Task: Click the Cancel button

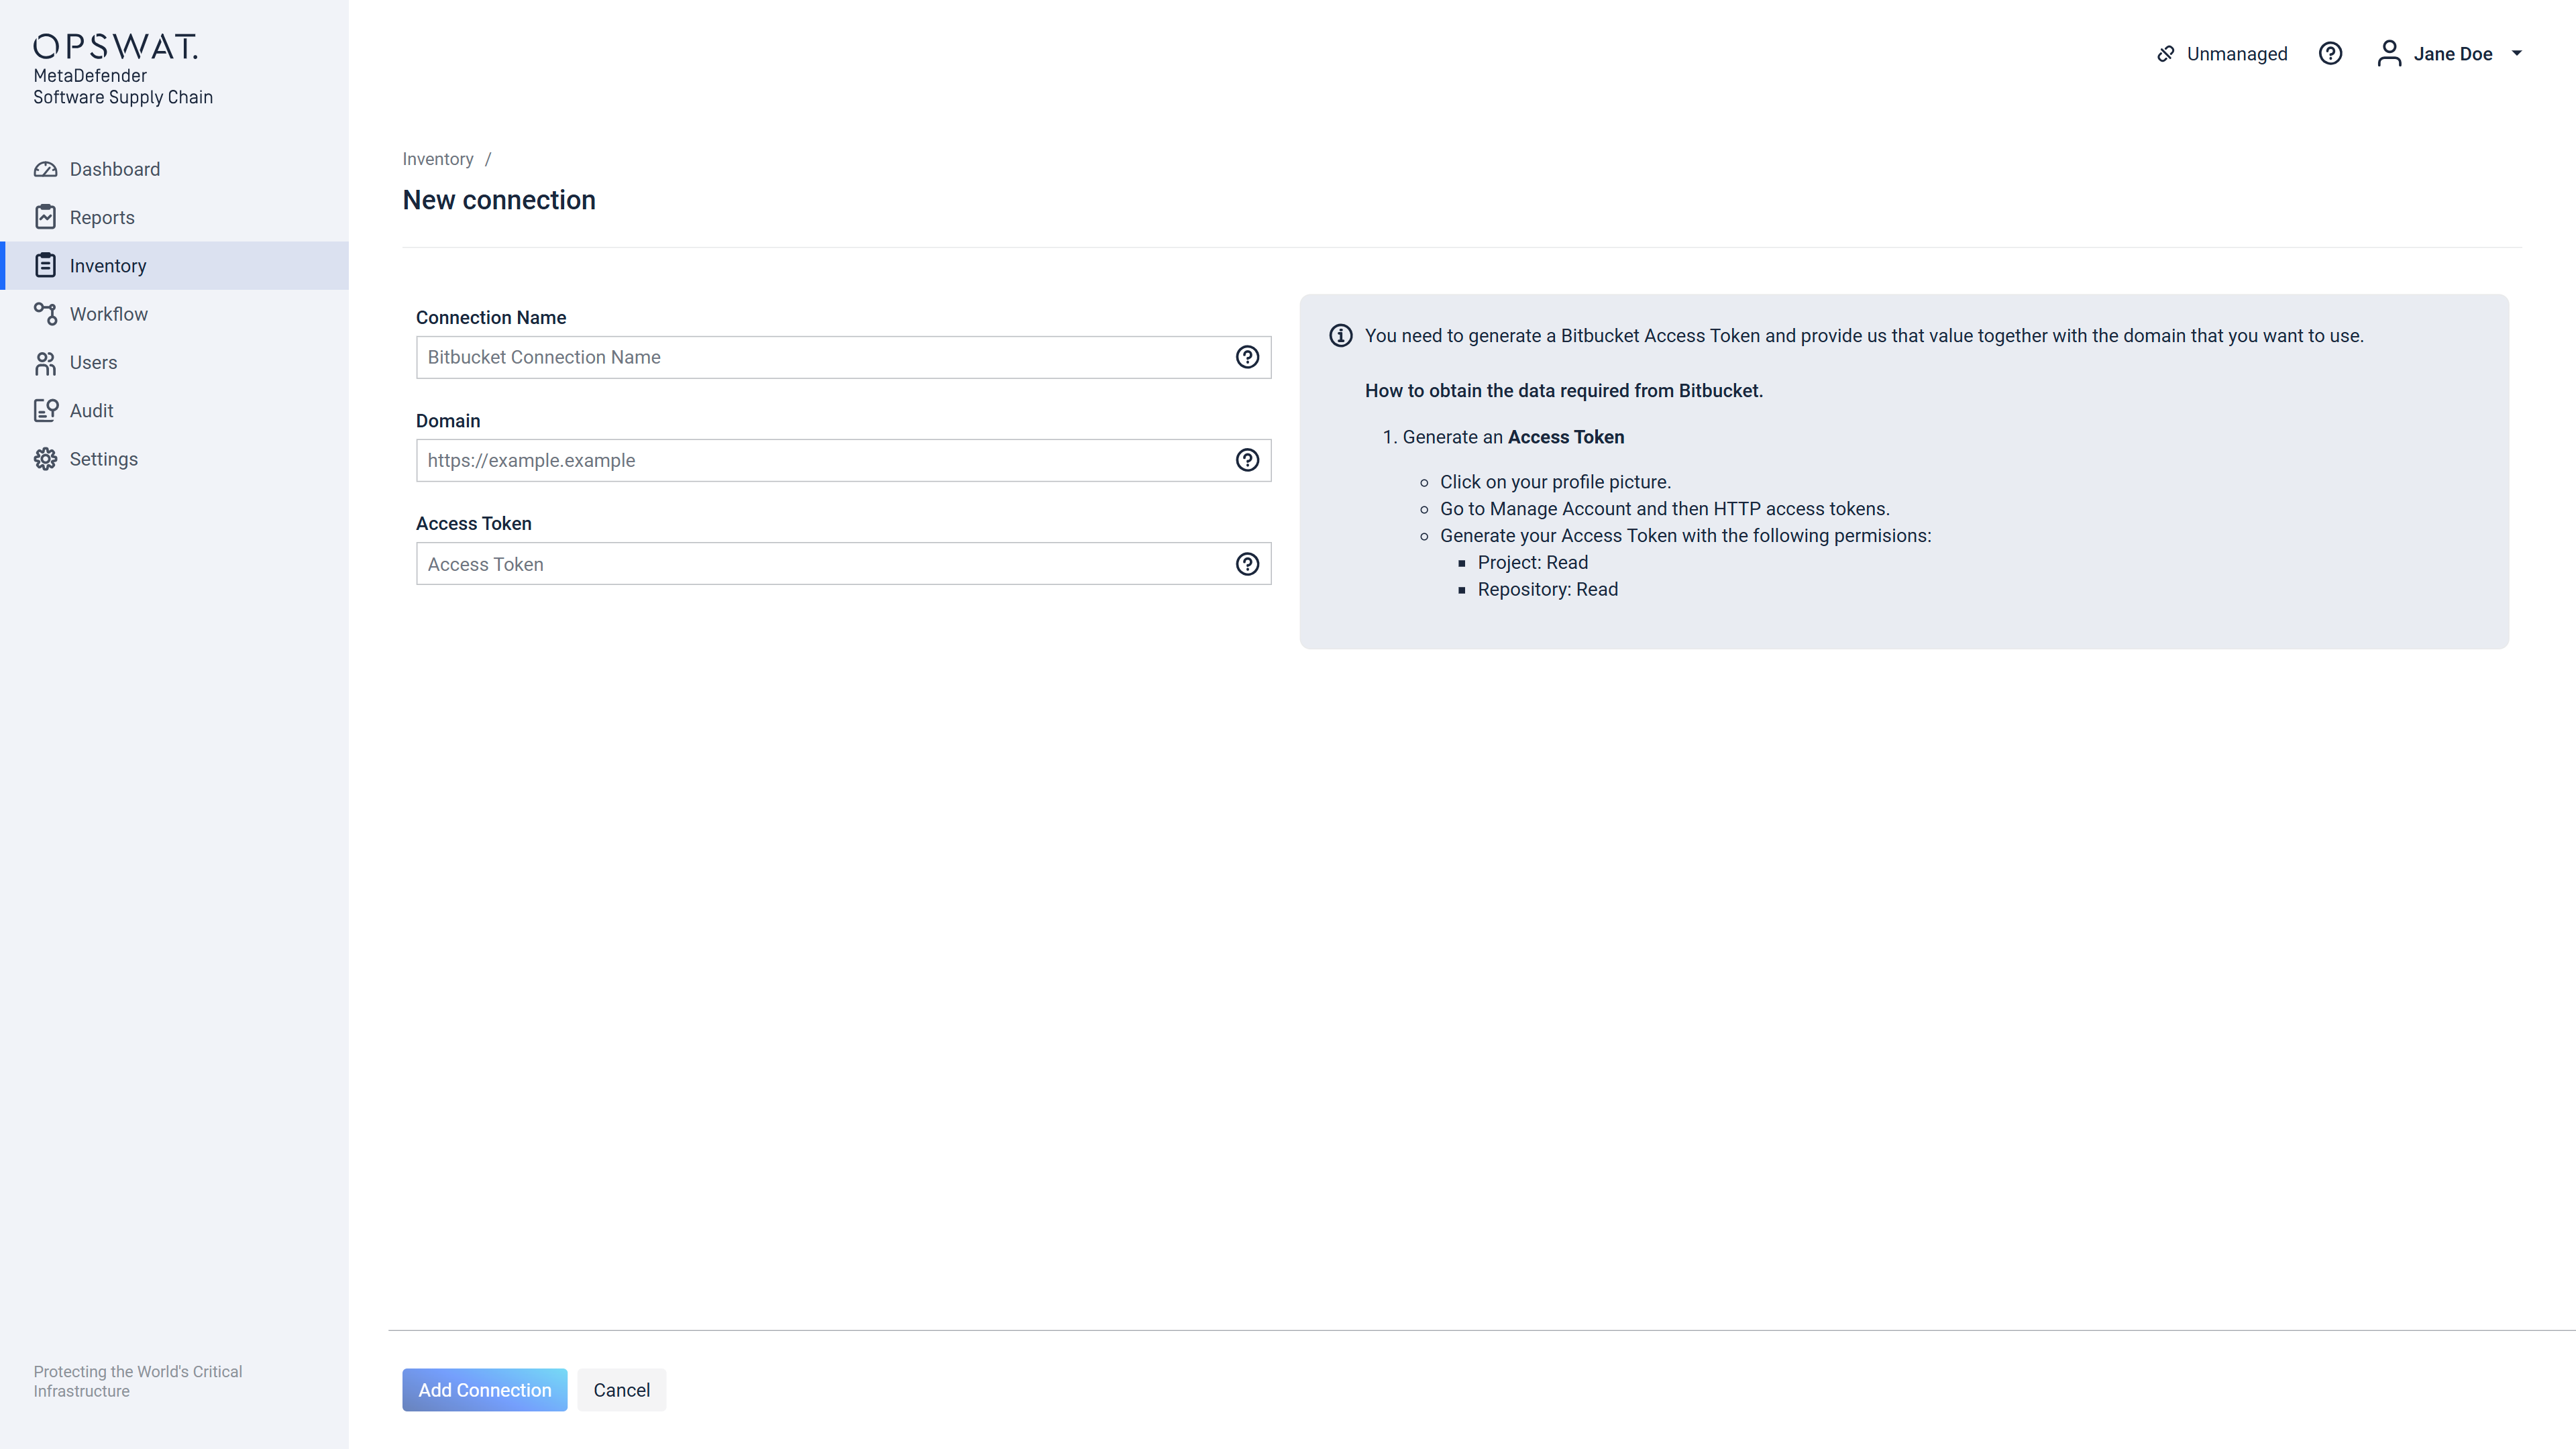Action: pos(621,1390)
